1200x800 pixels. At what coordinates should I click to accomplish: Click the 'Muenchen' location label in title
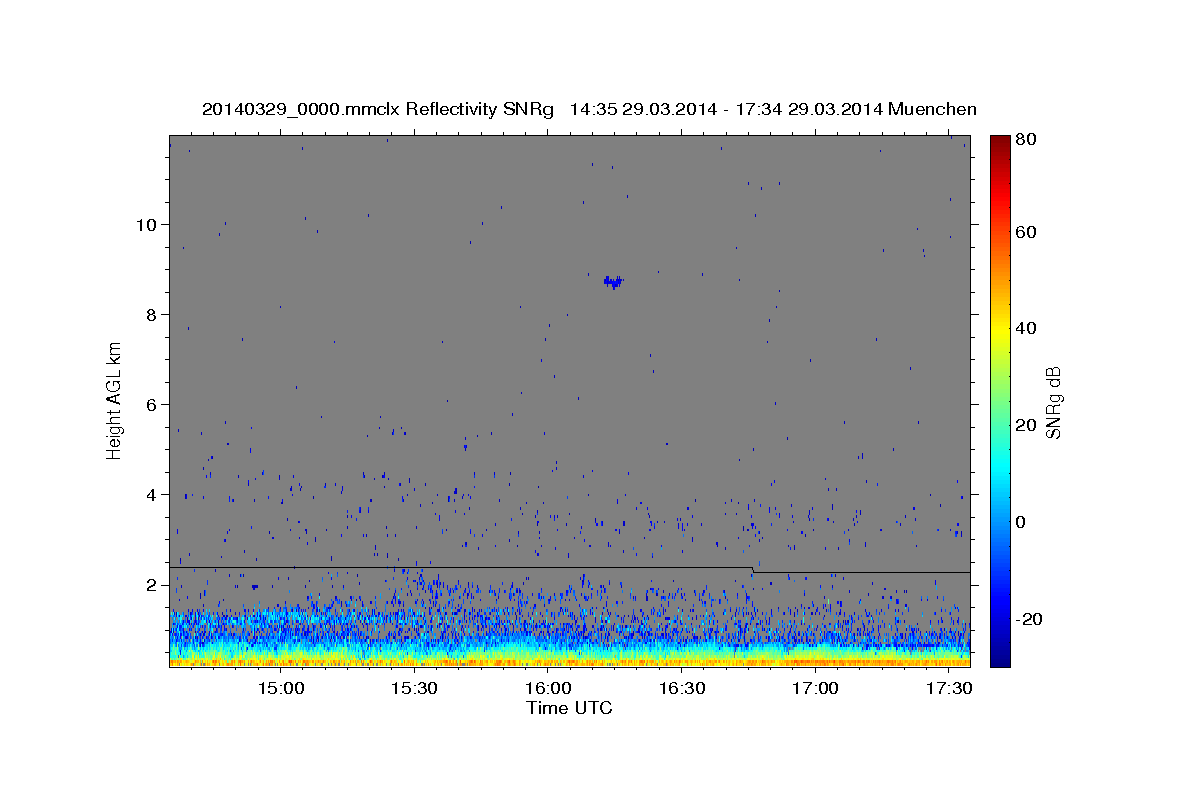coord(932,109)
